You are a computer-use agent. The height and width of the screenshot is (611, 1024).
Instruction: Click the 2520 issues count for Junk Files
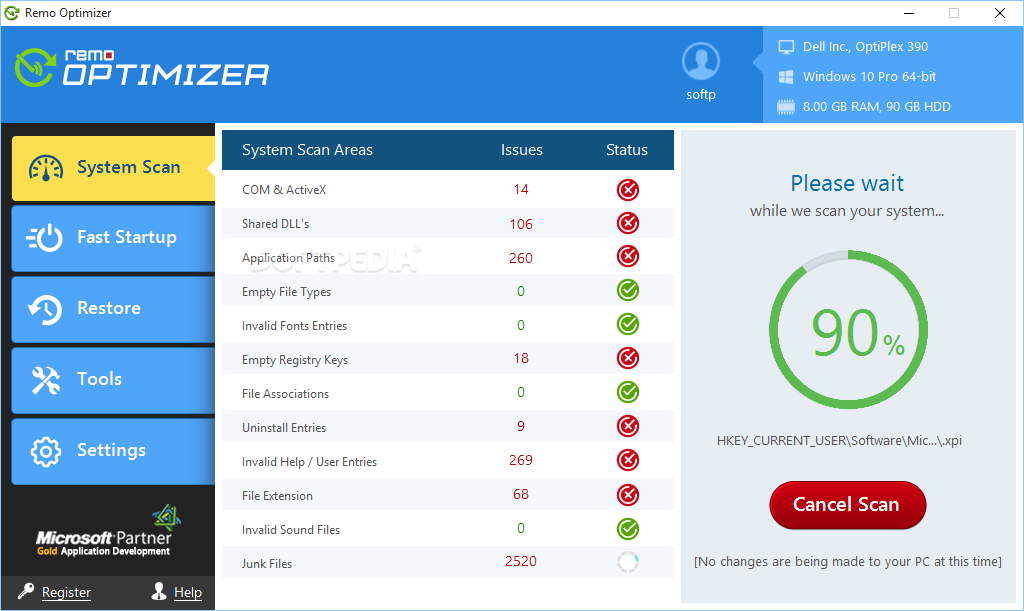click(520, 561)
